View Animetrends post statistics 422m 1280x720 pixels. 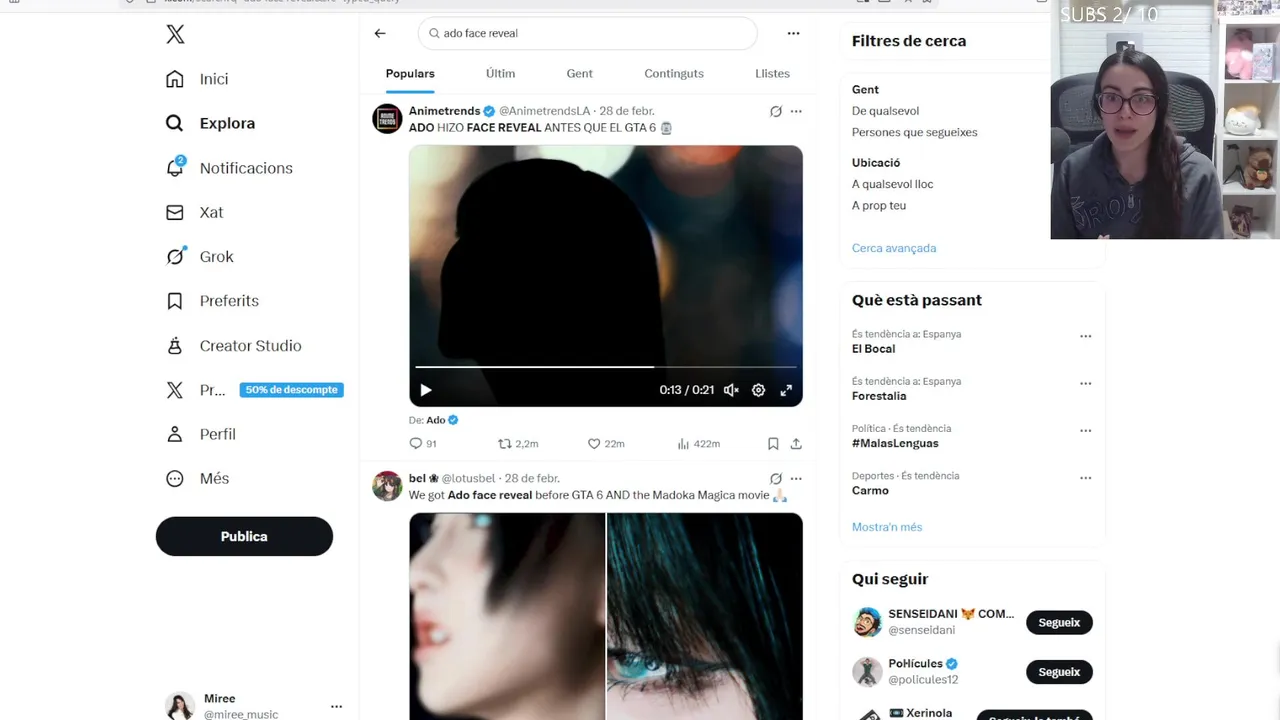click(x=698, y=444)
